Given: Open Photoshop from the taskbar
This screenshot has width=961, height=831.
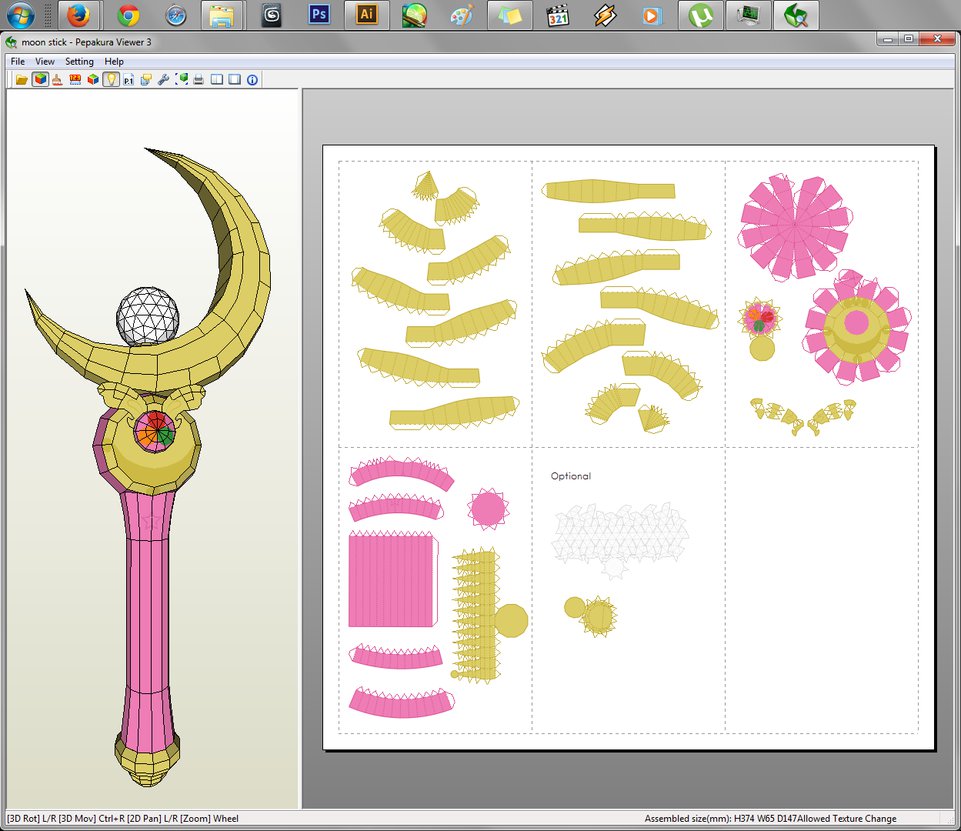Looking at the screenshot, I should pos(319,15).
